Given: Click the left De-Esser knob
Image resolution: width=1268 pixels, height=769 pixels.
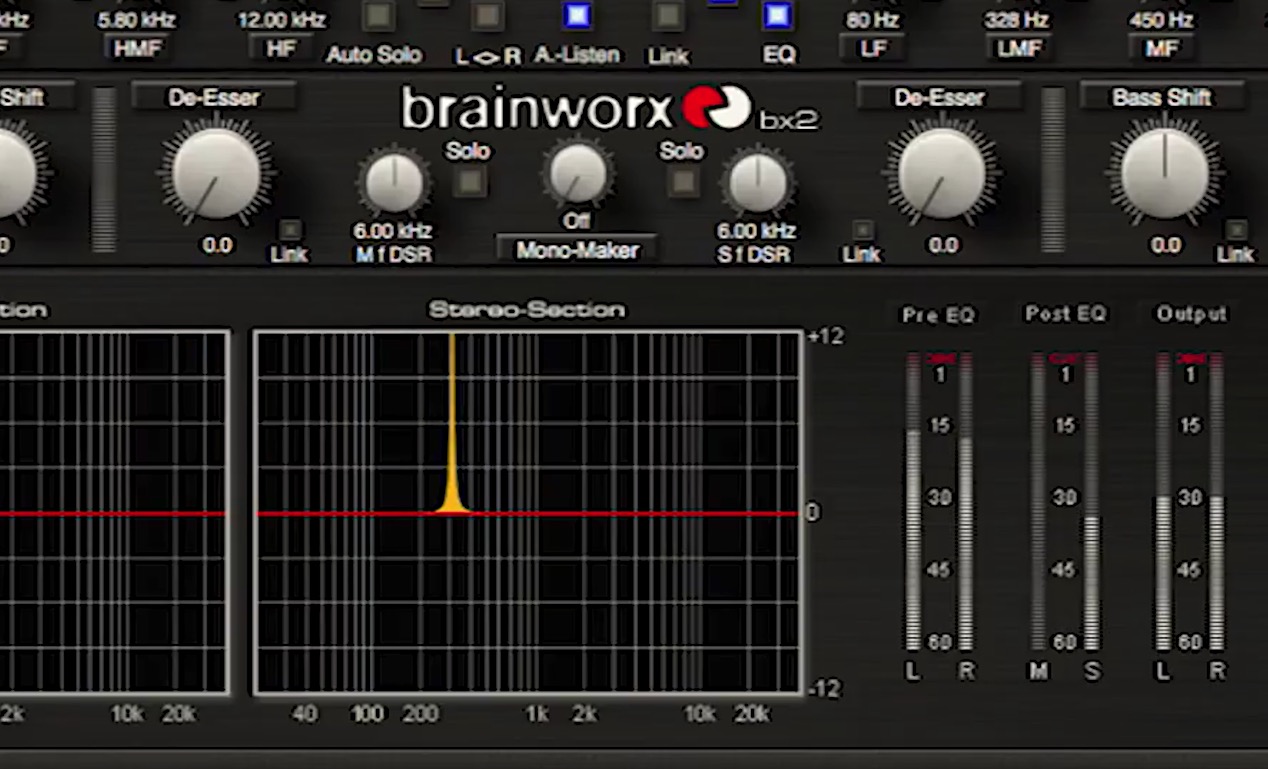Looking at the screenshot, I should tap(216, 174).
